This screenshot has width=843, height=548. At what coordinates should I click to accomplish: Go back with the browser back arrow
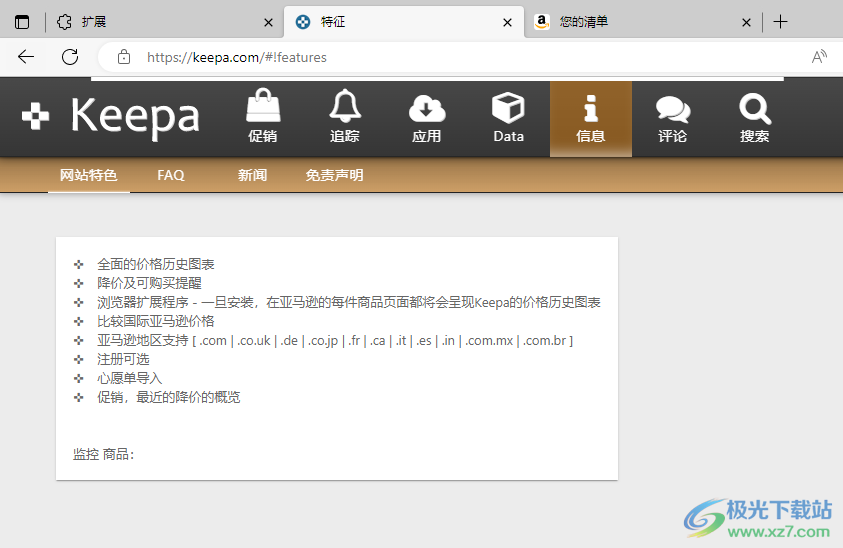[26, 57]
